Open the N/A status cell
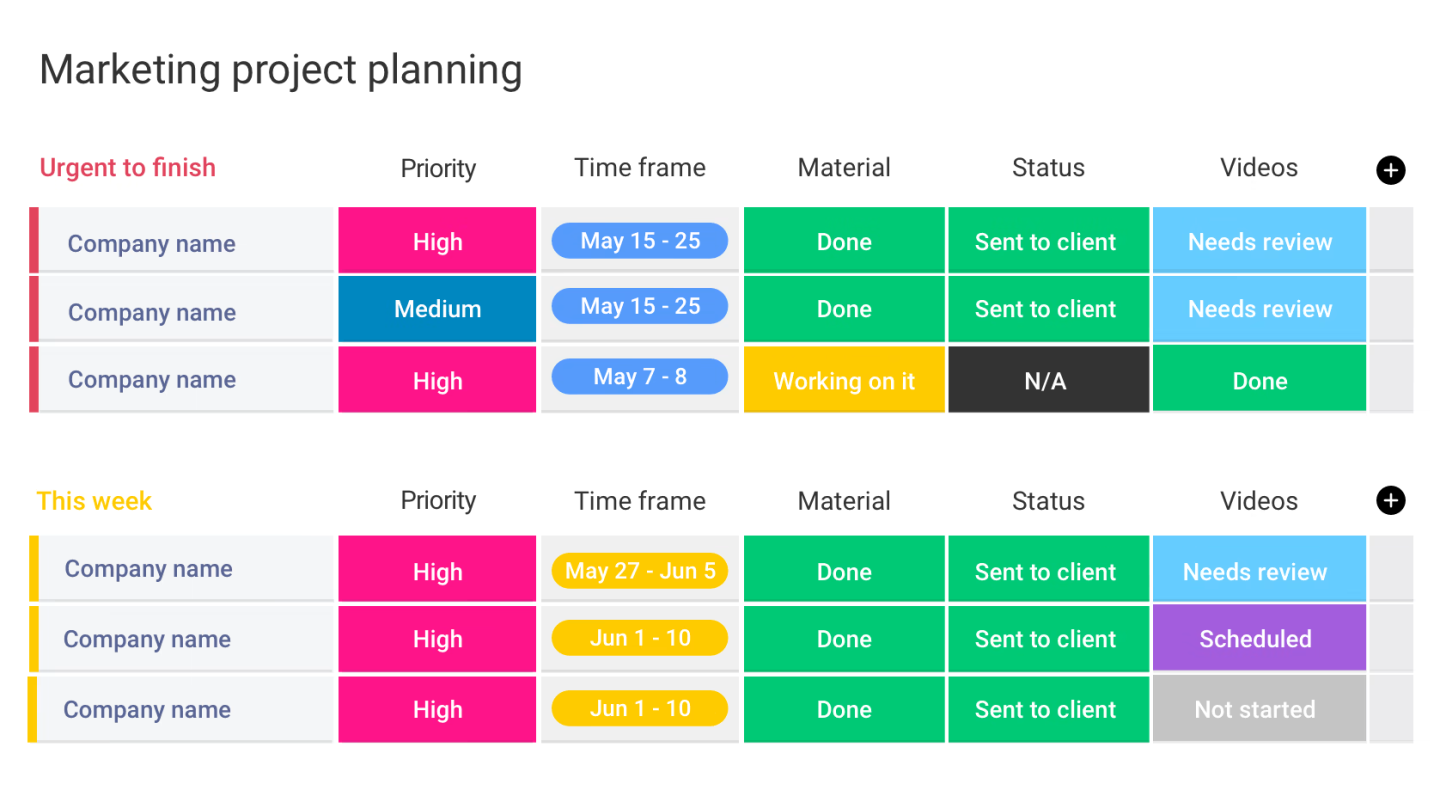Viewport: 1440px width, 790px height. coord(1047,381)
